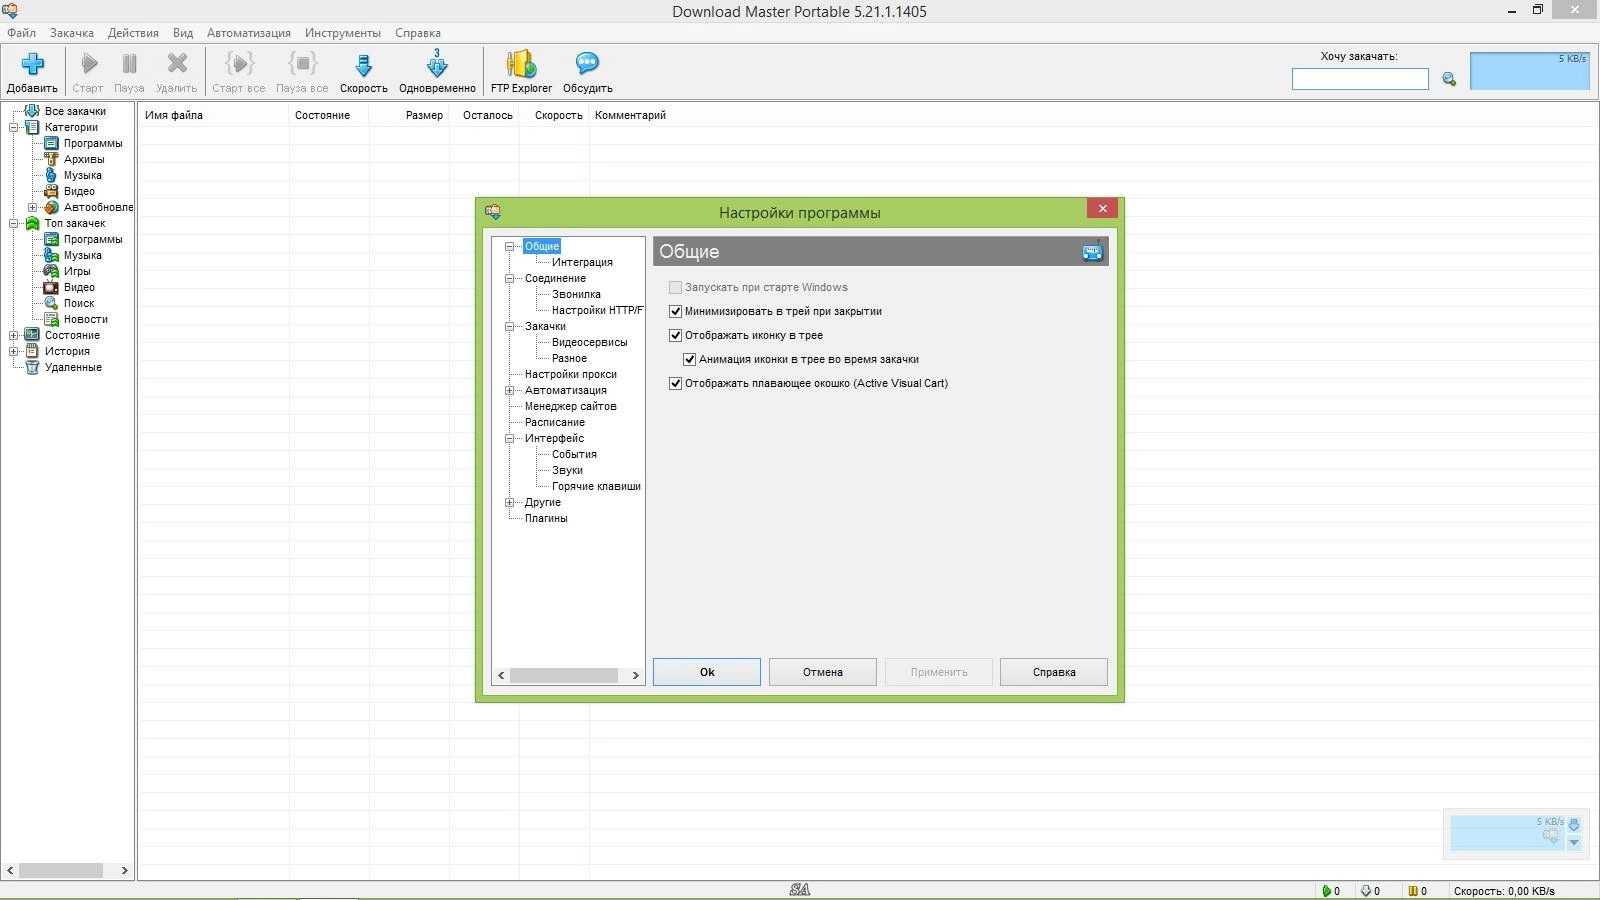Click the Старт toolbar icon
Viewport: 1600px width, 900px height.
(89, 65)
